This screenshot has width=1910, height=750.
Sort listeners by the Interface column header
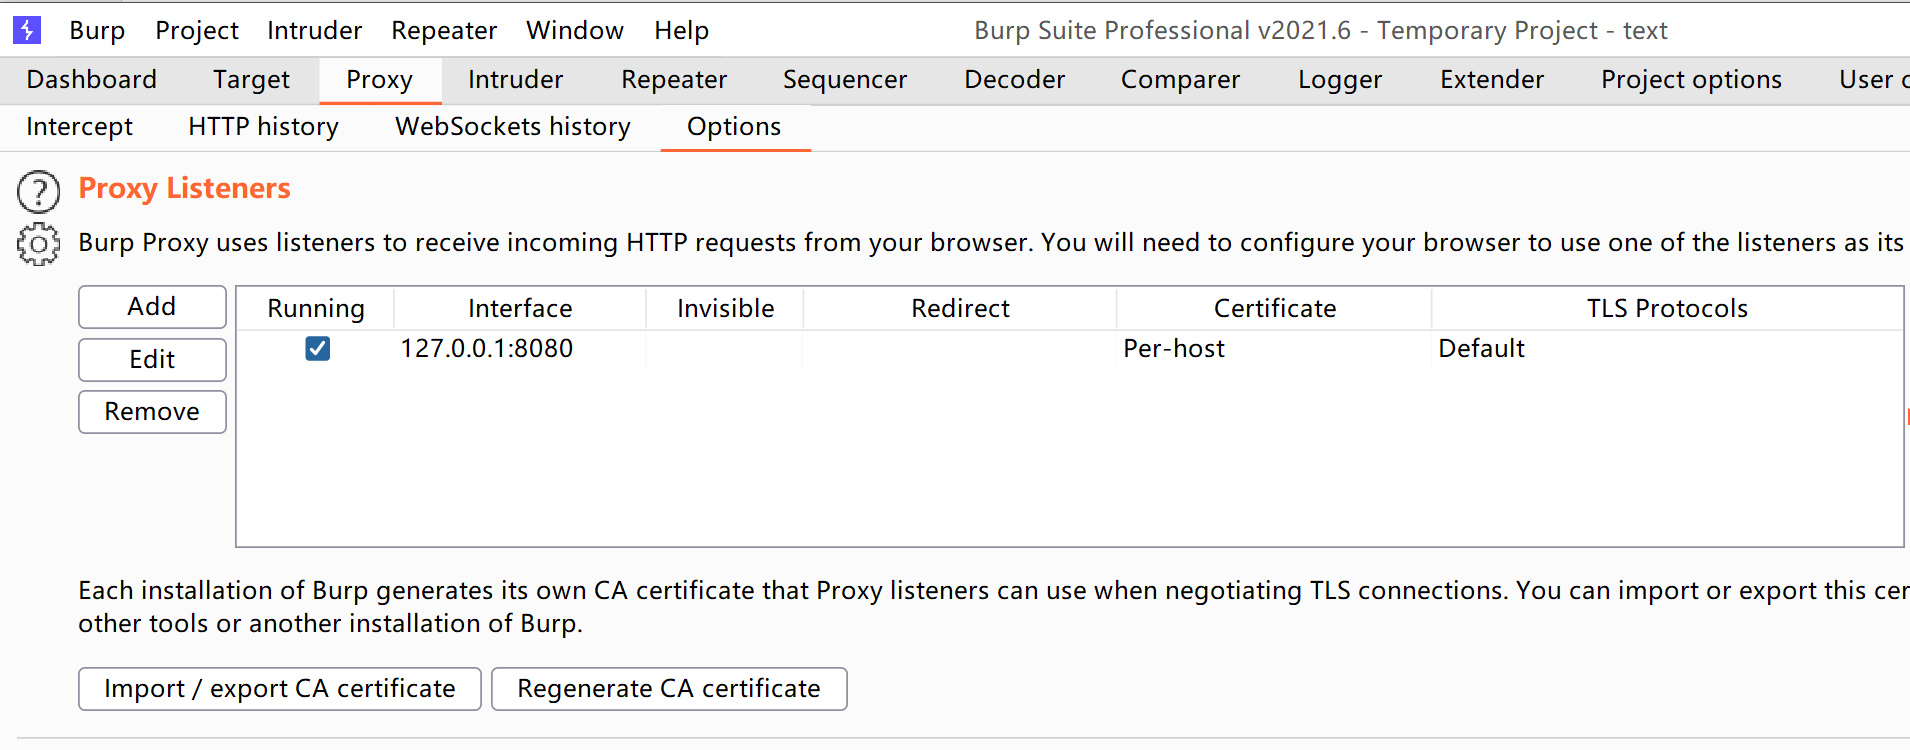520,309
